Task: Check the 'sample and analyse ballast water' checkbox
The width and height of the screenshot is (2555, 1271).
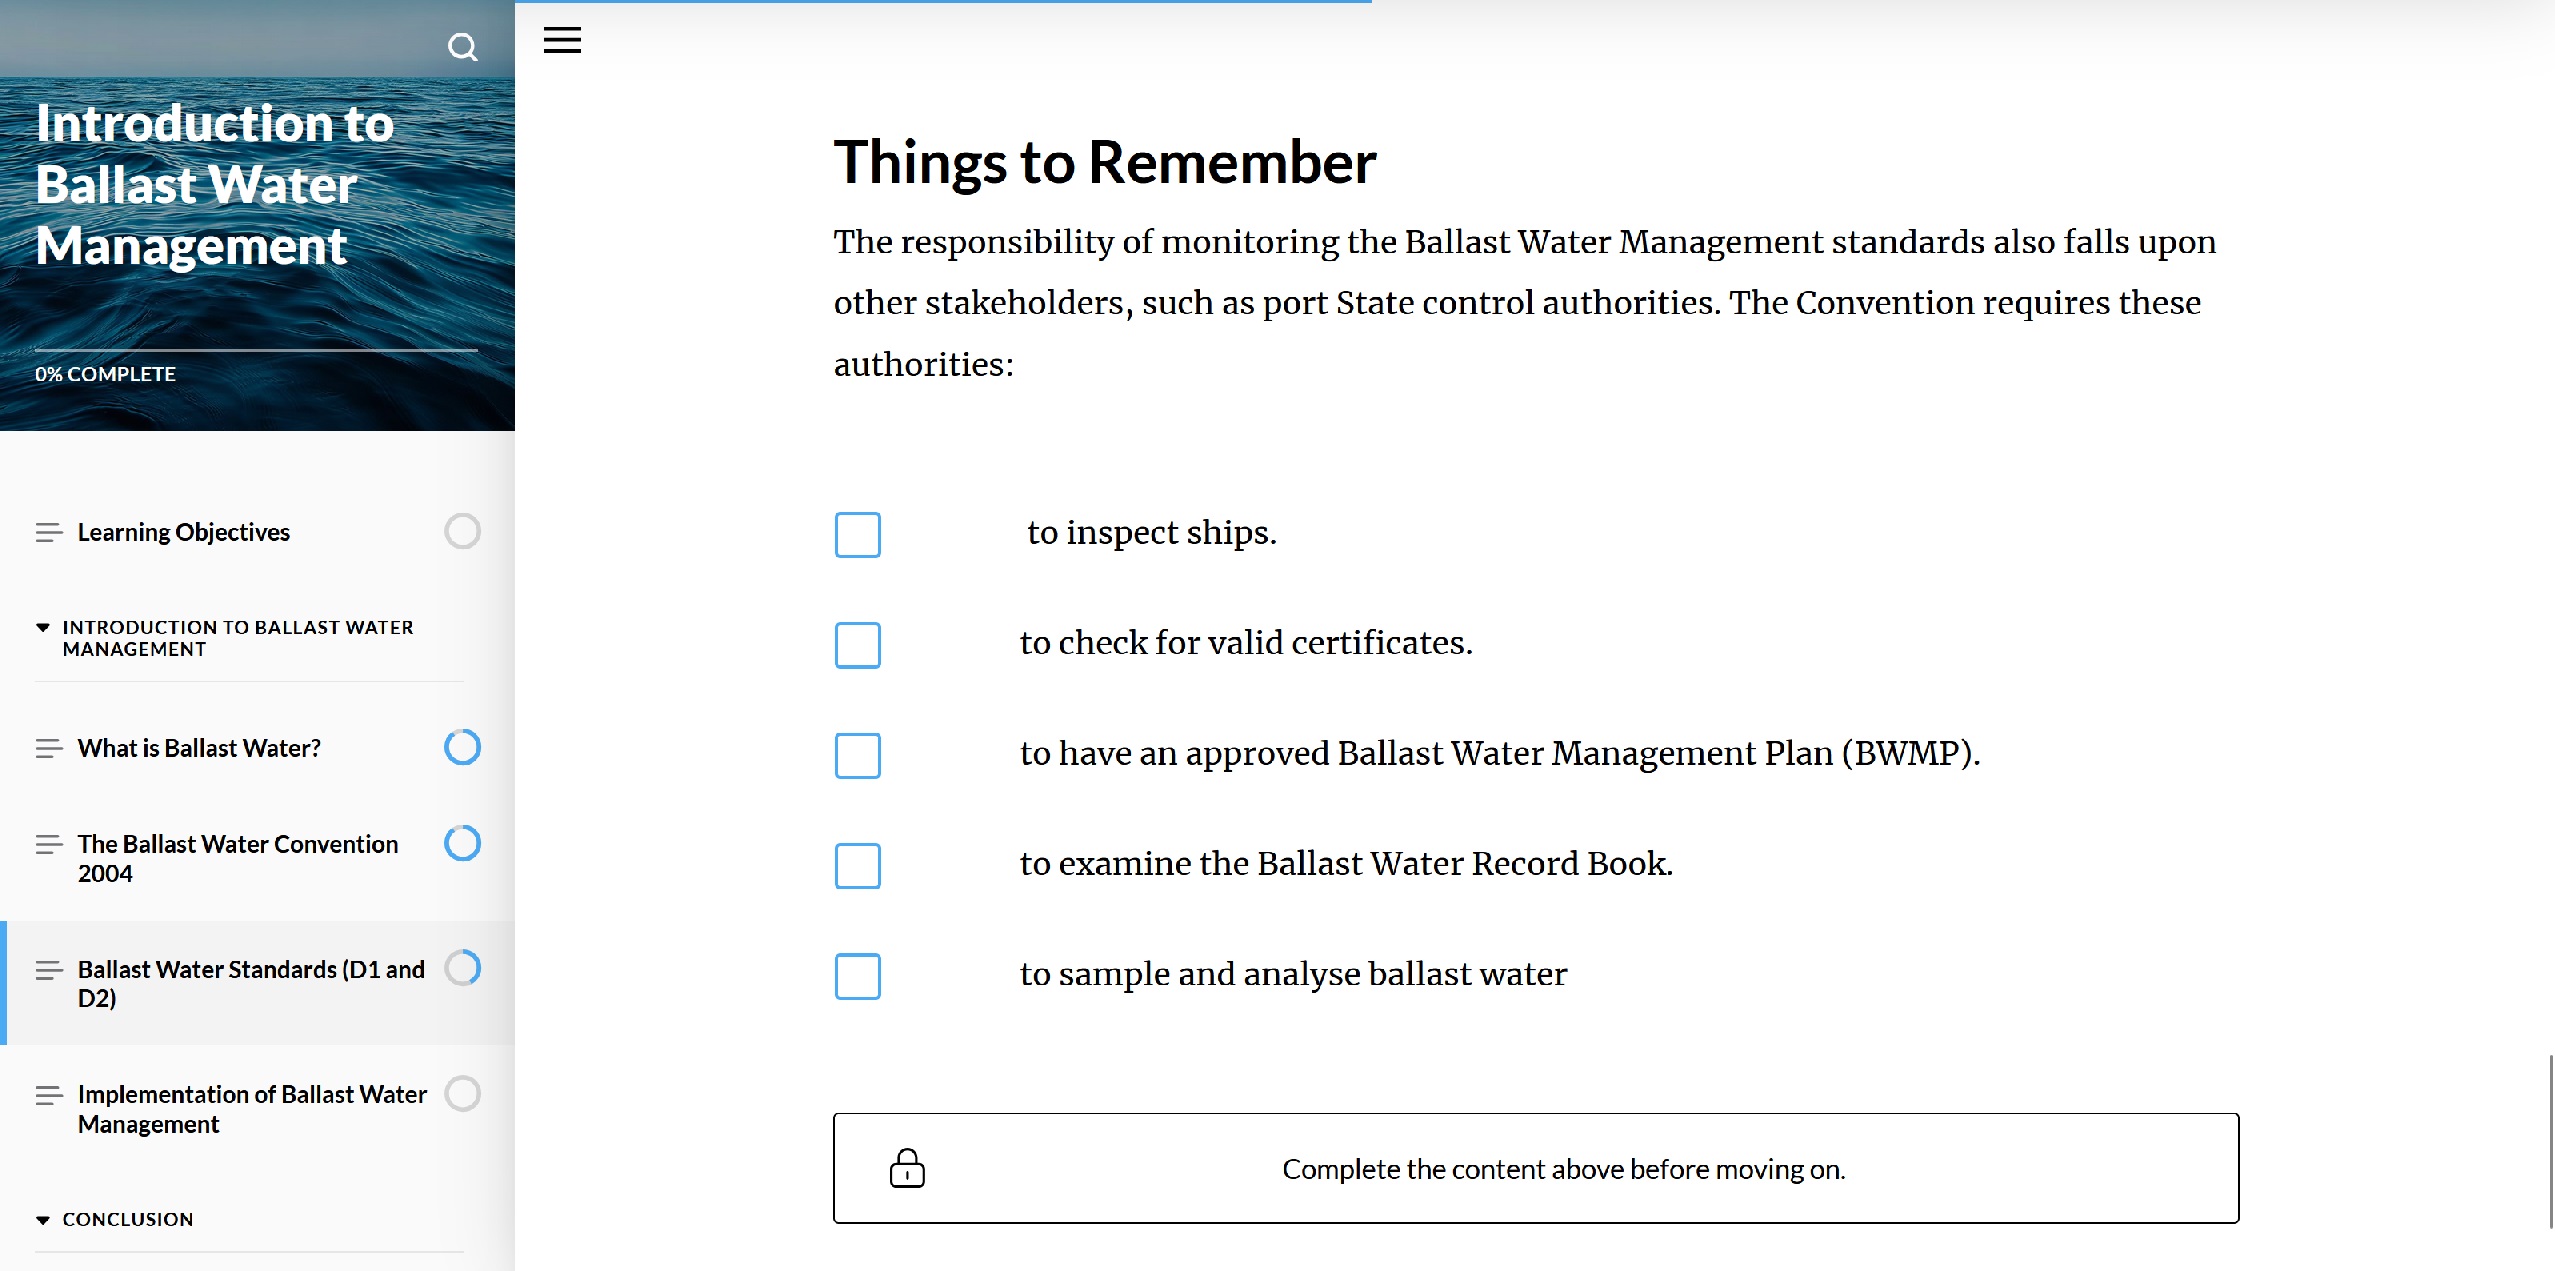Action: pyautogui.click(x=857, y=976)
